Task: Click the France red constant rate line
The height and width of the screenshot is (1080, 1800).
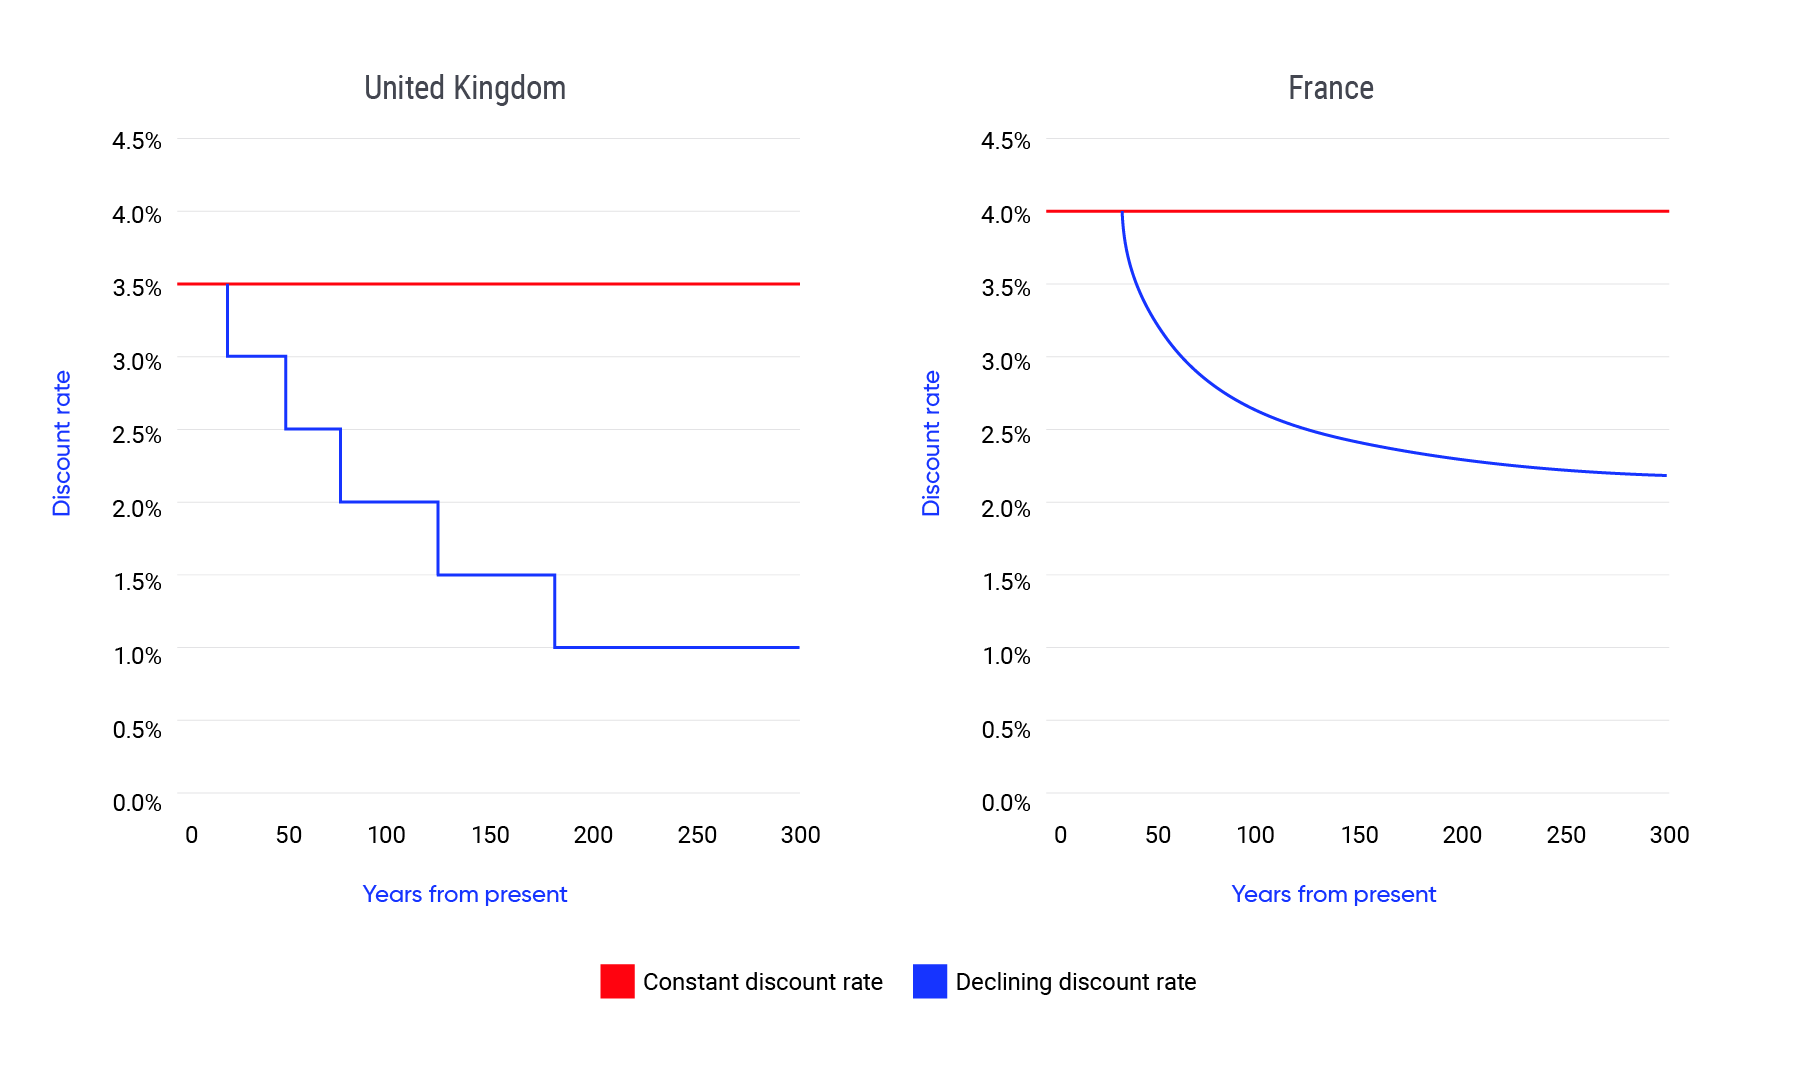Action: (x=1400, y=211)
